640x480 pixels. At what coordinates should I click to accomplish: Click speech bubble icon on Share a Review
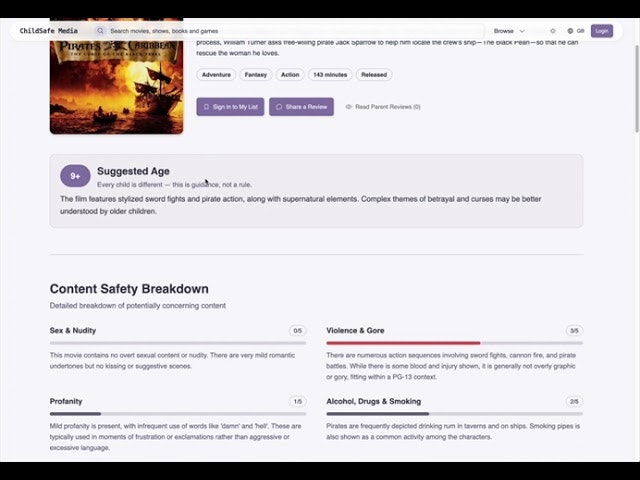click(x=279, y=107)
